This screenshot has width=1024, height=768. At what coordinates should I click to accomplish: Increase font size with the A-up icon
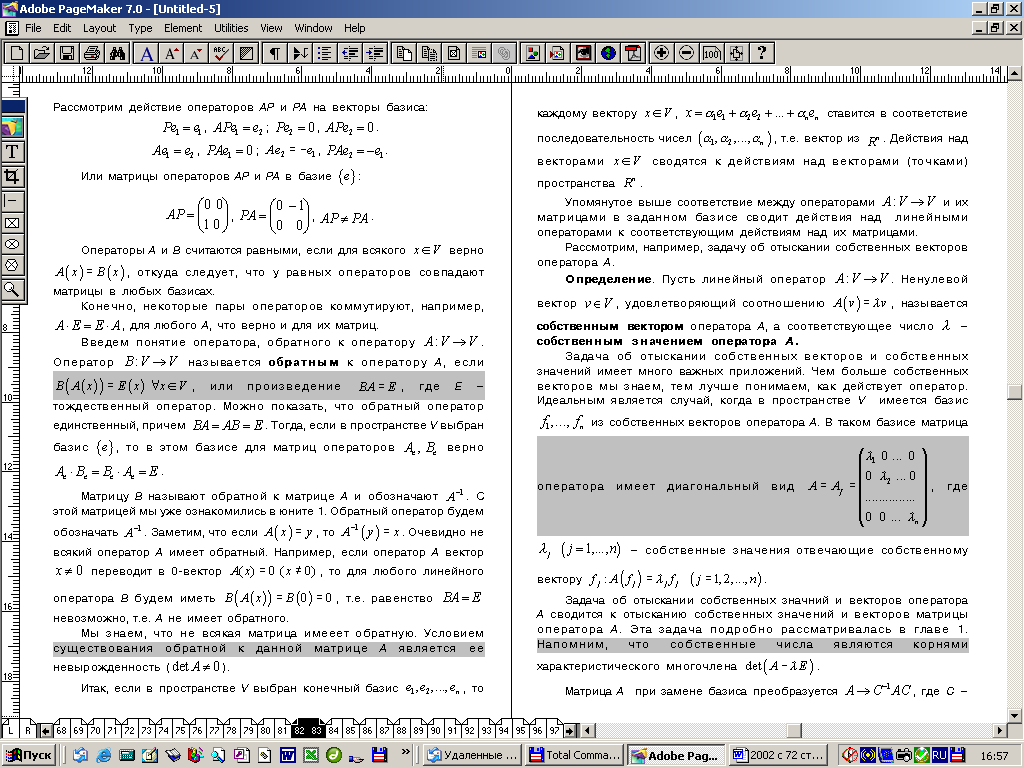pos(172,53)
